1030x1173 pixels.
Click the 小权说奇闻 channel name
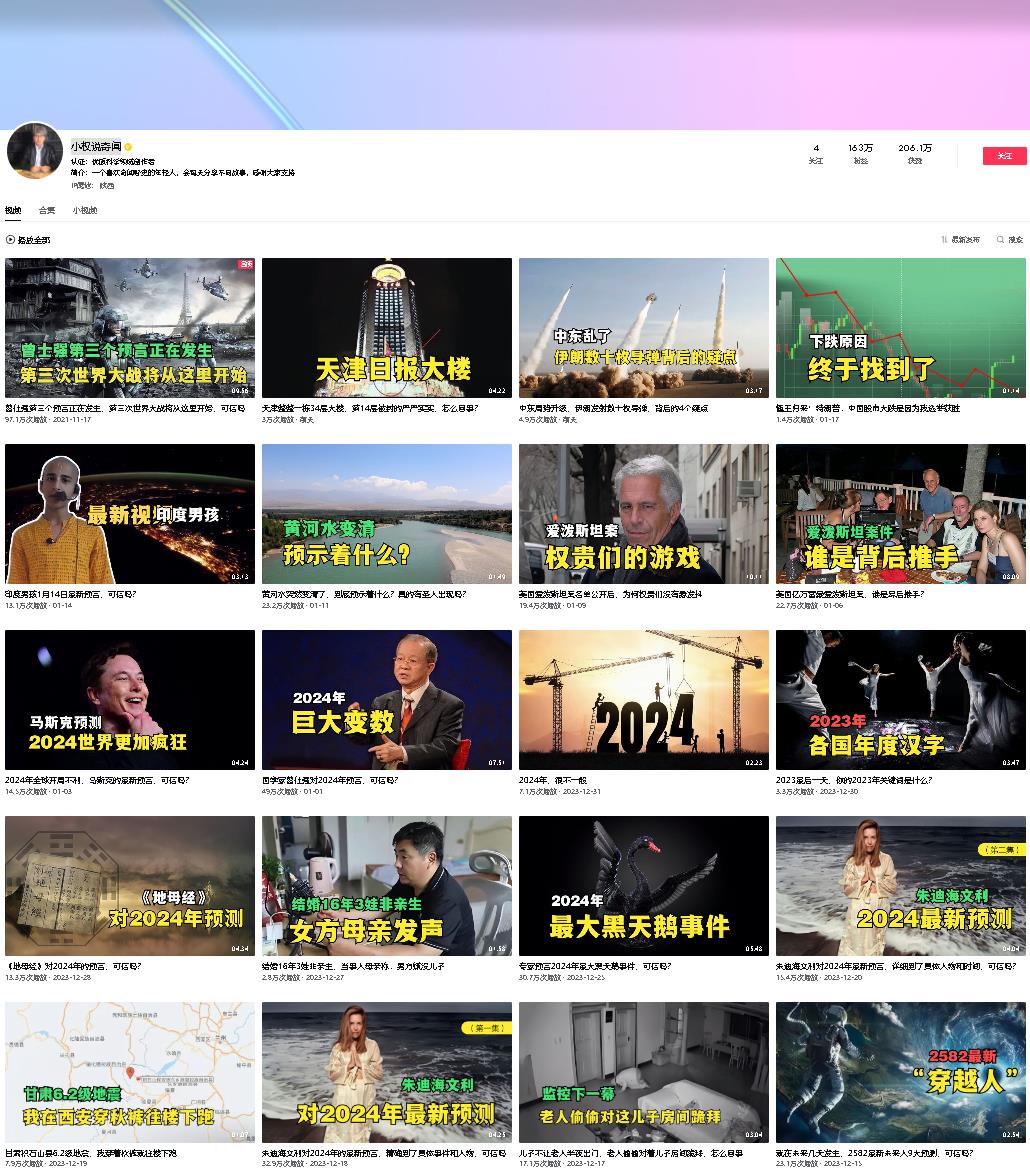click(95, 146)
